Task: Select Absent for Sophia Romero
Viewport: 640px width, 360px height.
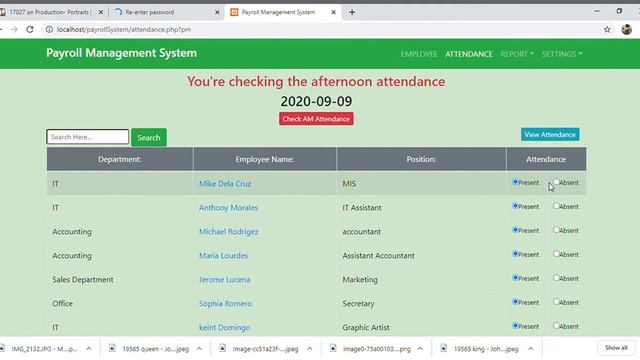Action: 556,302
